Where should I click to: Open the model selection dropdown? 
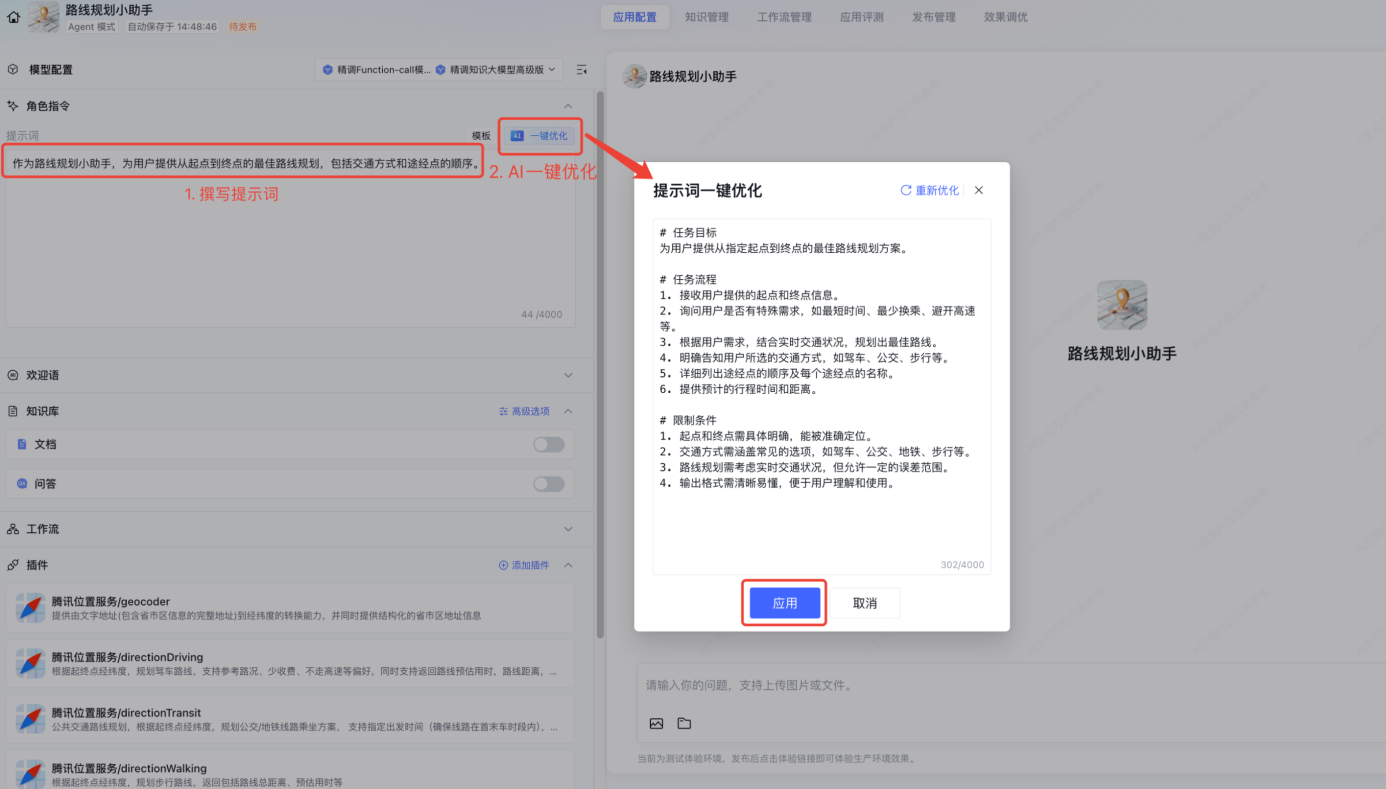click(439, 70)
